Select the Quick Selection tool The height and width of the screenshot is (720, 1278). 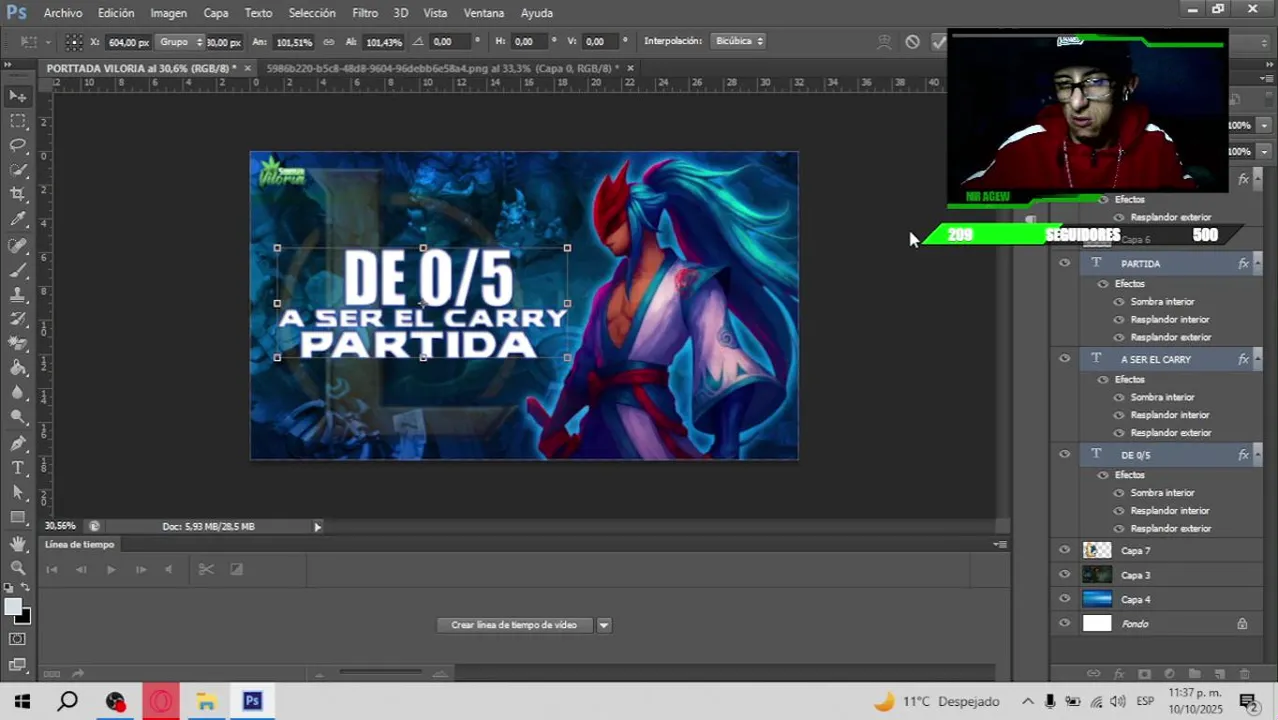click(x=18, y=170)
